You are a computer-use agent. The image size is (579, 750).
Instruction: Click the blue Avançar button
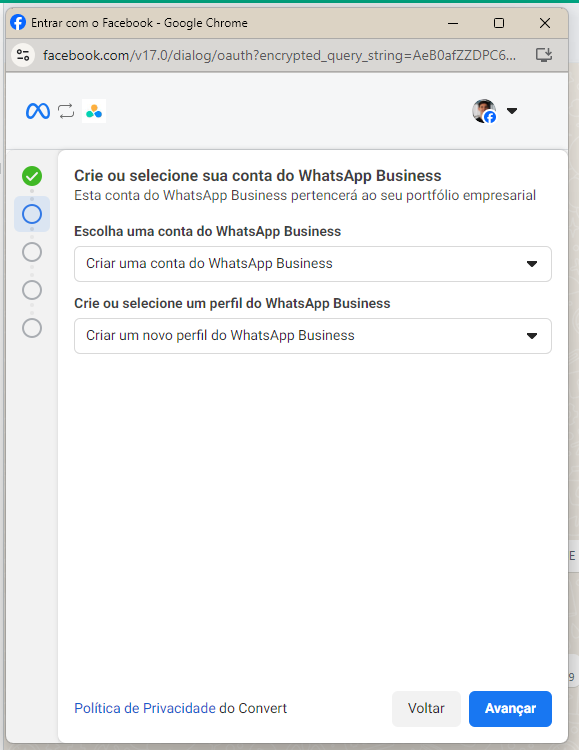coord(510,708)
